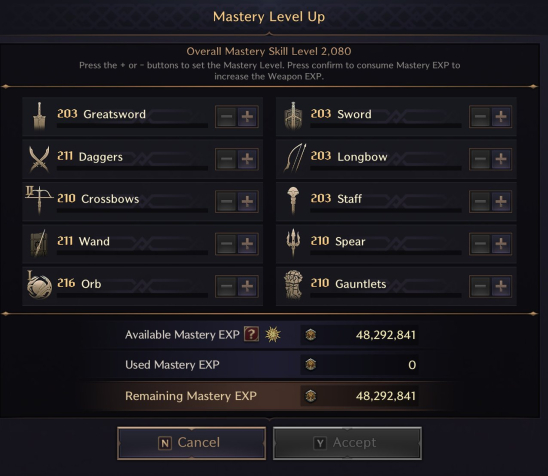Viewport: 548px width, 476px height.
Task: Increase Sword mastery level with plus
Action: click(x=501, y=117)
